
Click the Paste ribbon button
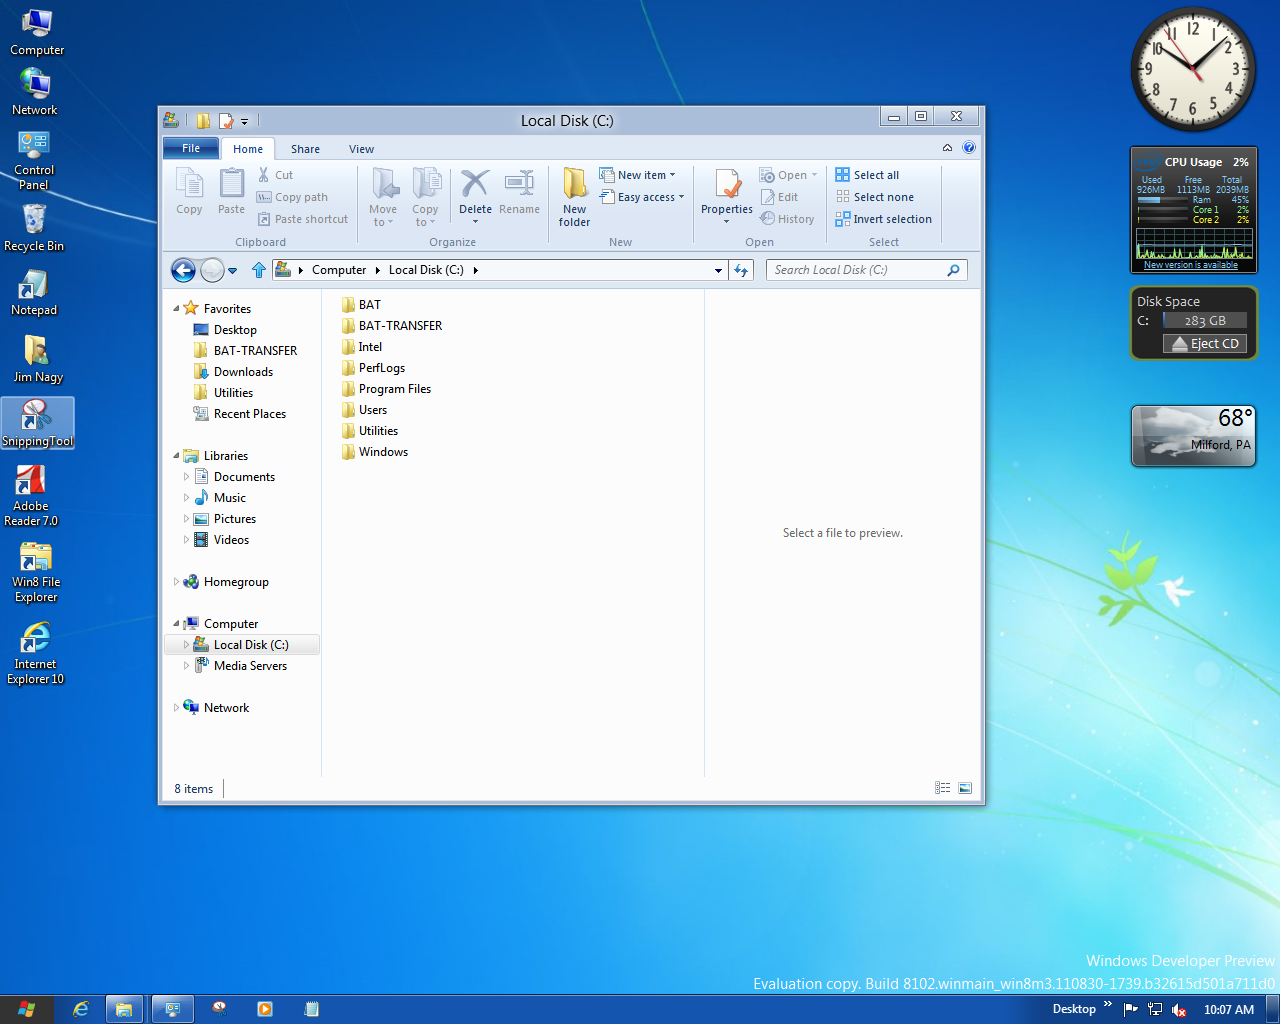[x=231, y=191]
